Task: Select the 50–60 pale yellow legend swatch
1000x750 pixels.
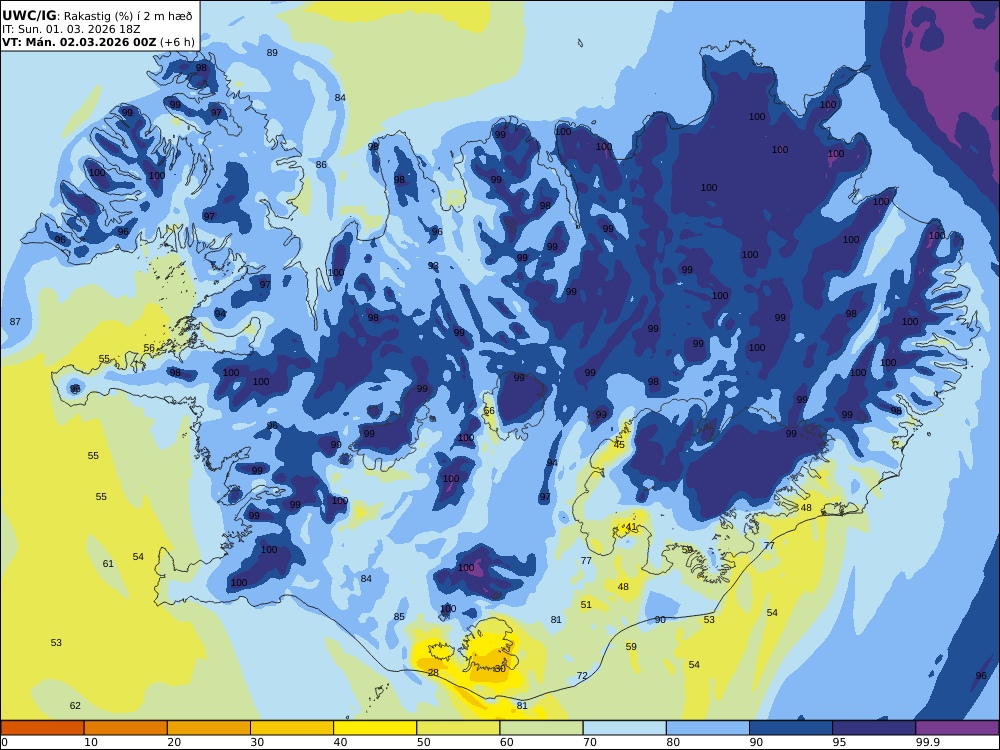Action: pyautogui.click(x=458, y=728)
